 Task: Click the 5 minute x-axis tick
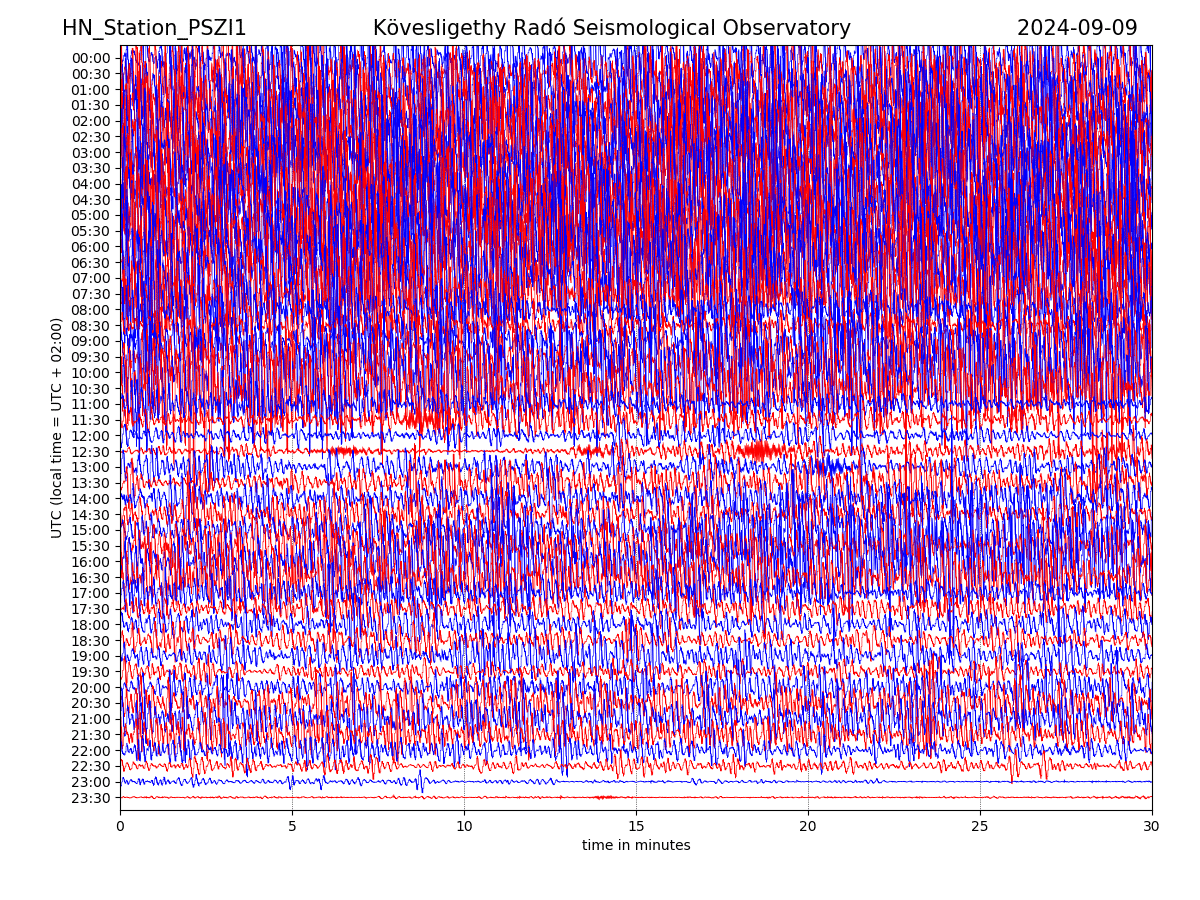pyautogui.click(x=292, y=827)
